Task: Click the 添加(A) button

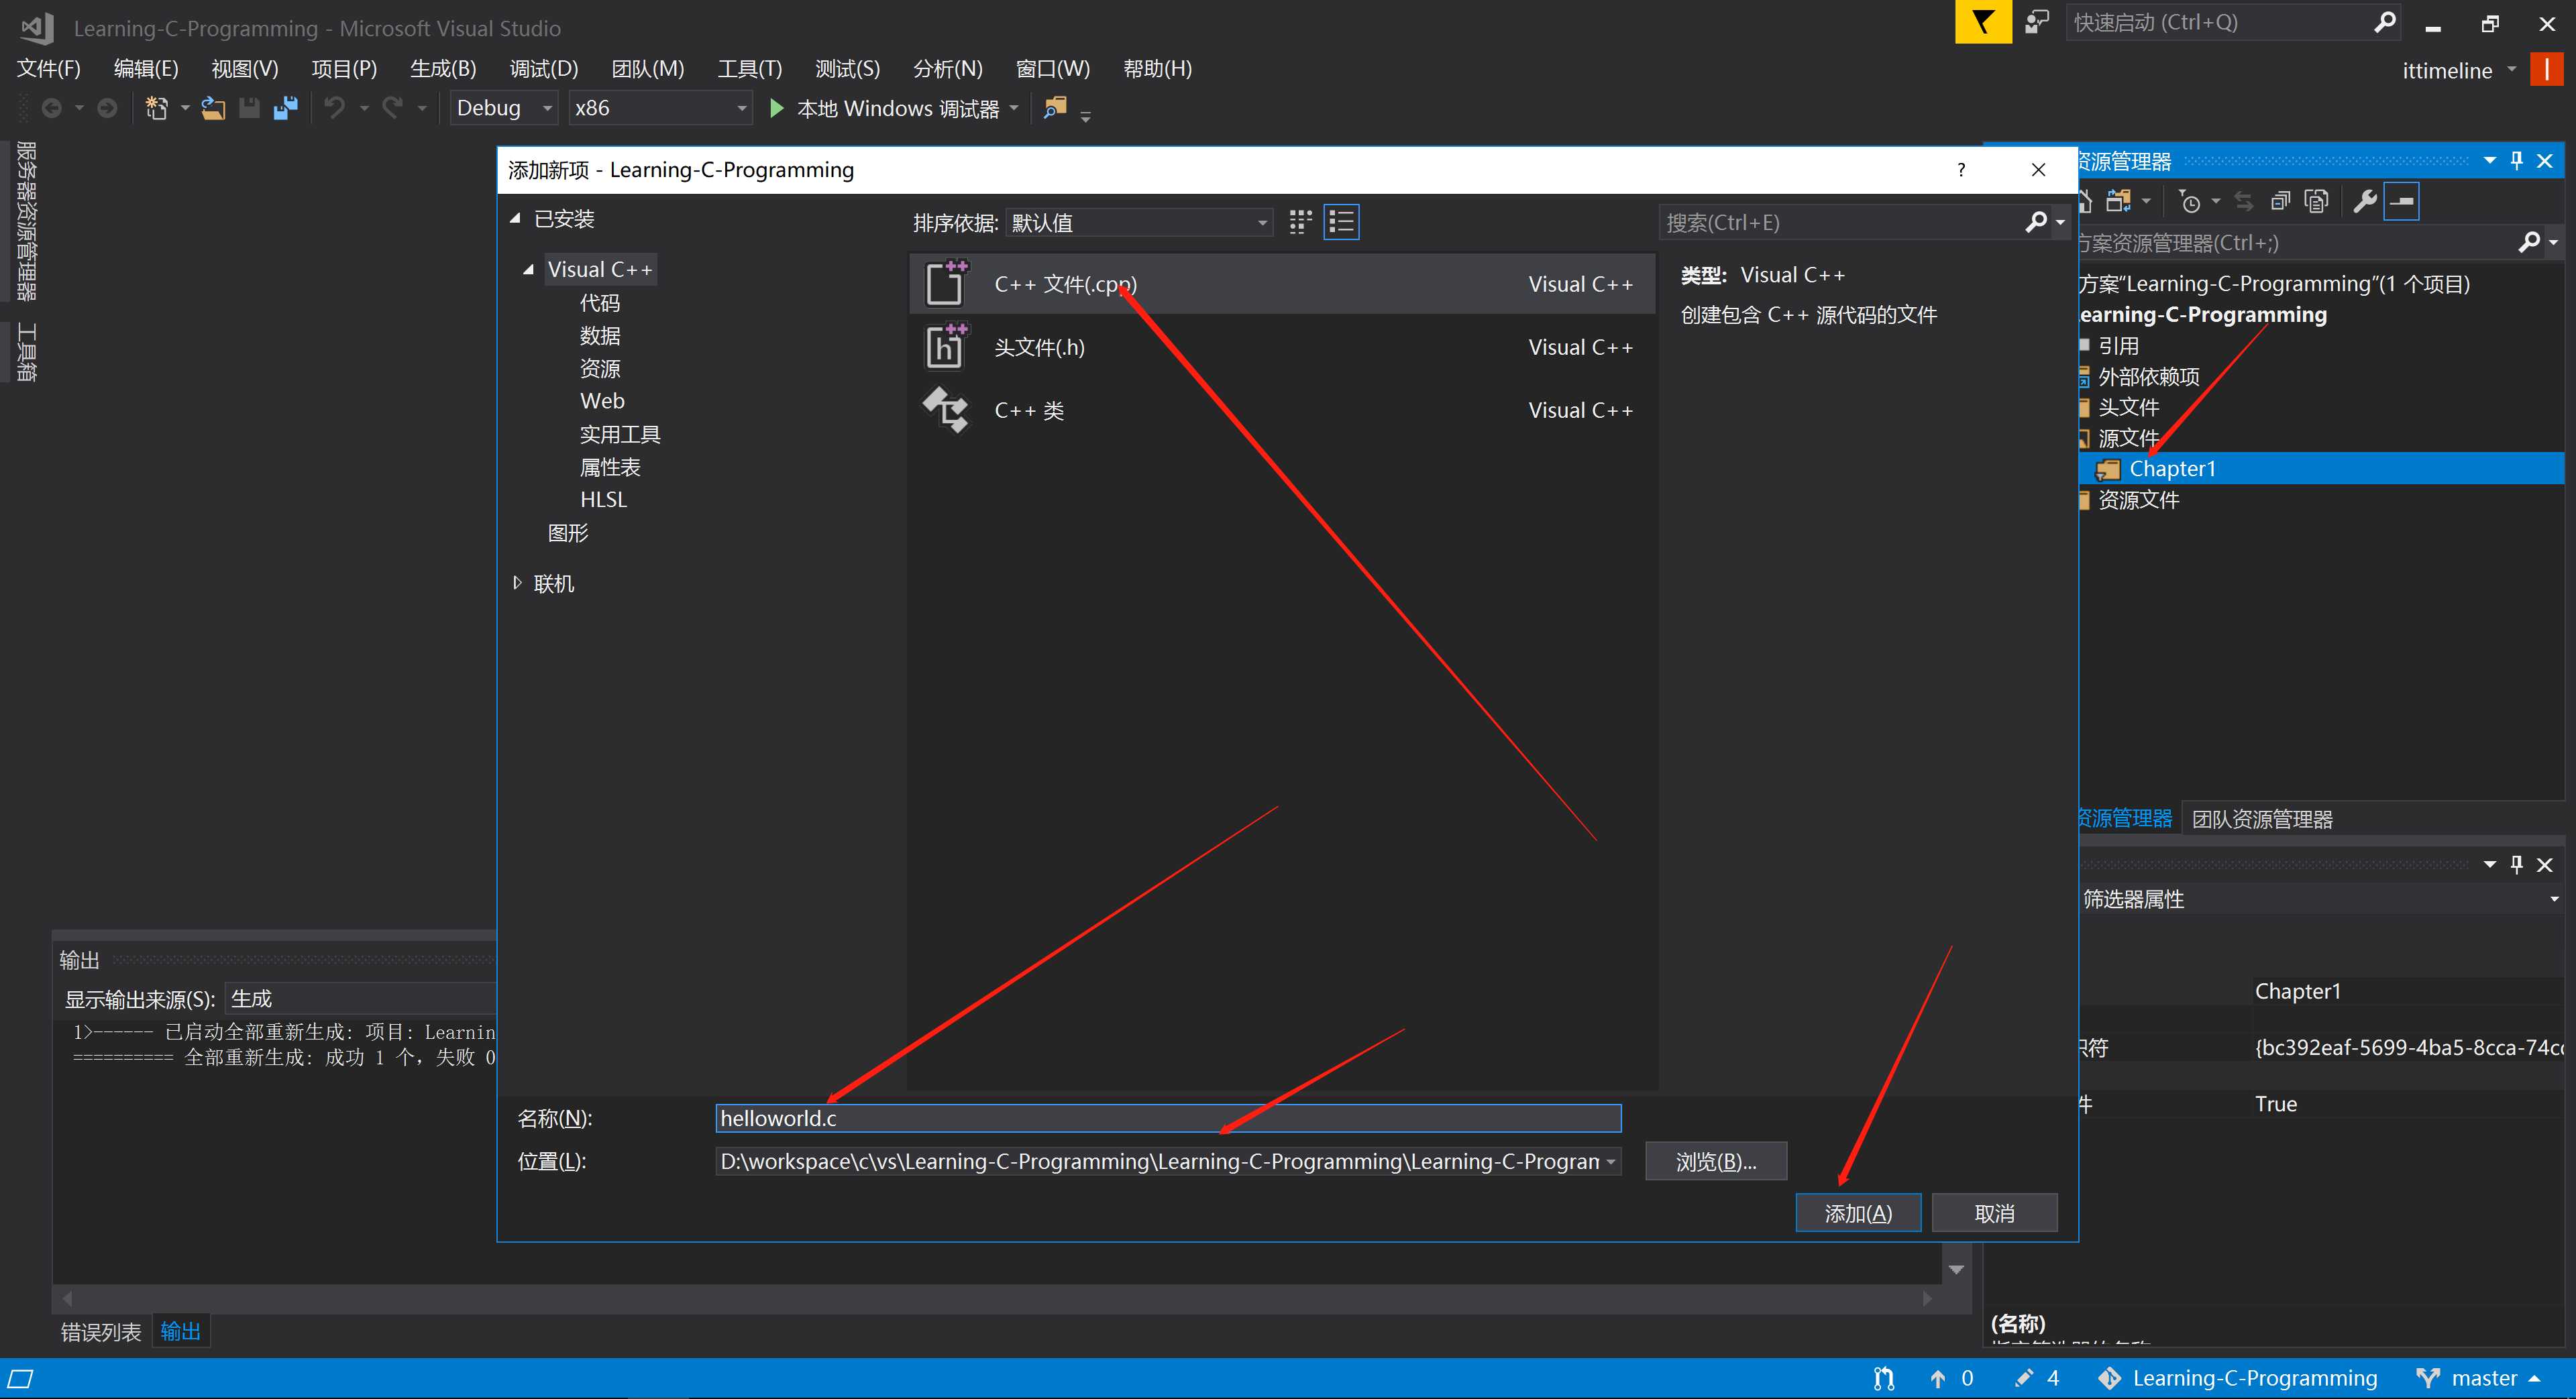Action: click(1858, 1212)
